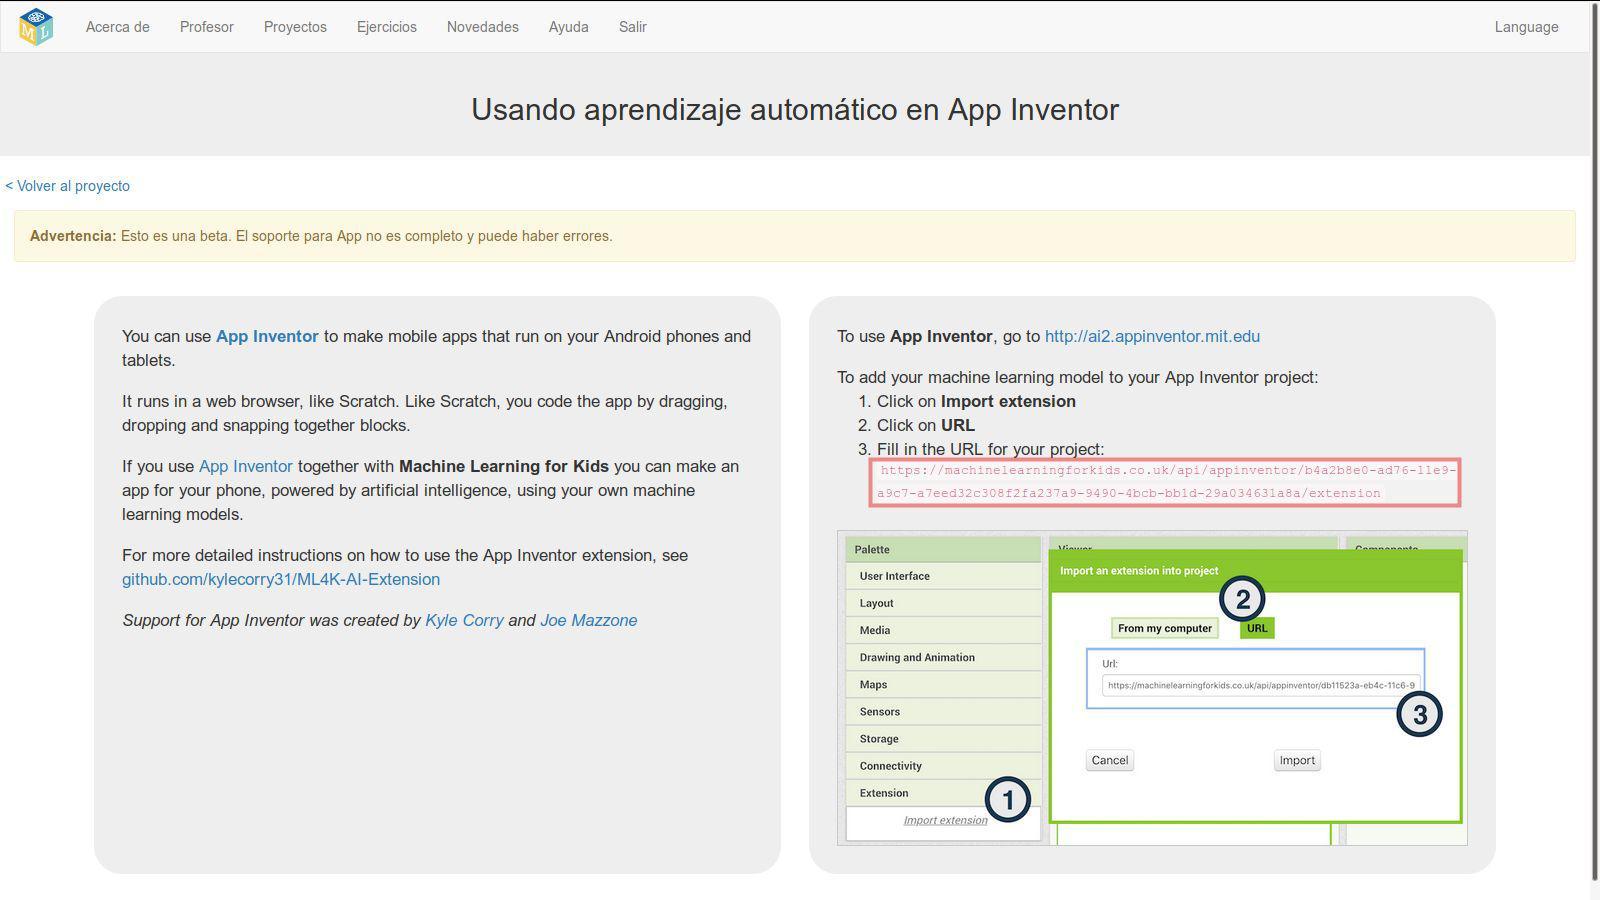Screen dimensions: 1600x900
Task: Click the browser vertical scrollbar
Action: 1595,440
